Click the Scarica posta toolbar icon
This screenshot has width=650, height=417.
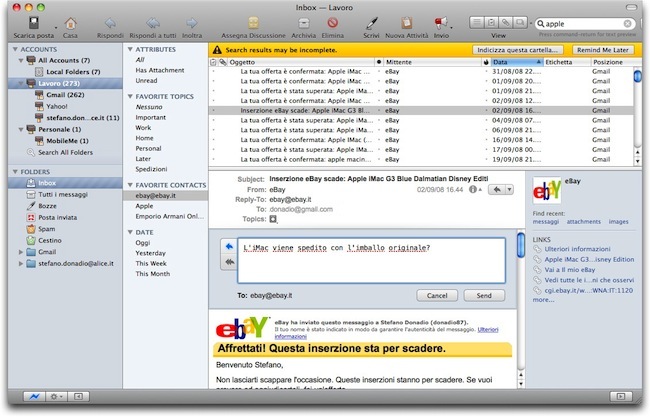coord(34,23)
